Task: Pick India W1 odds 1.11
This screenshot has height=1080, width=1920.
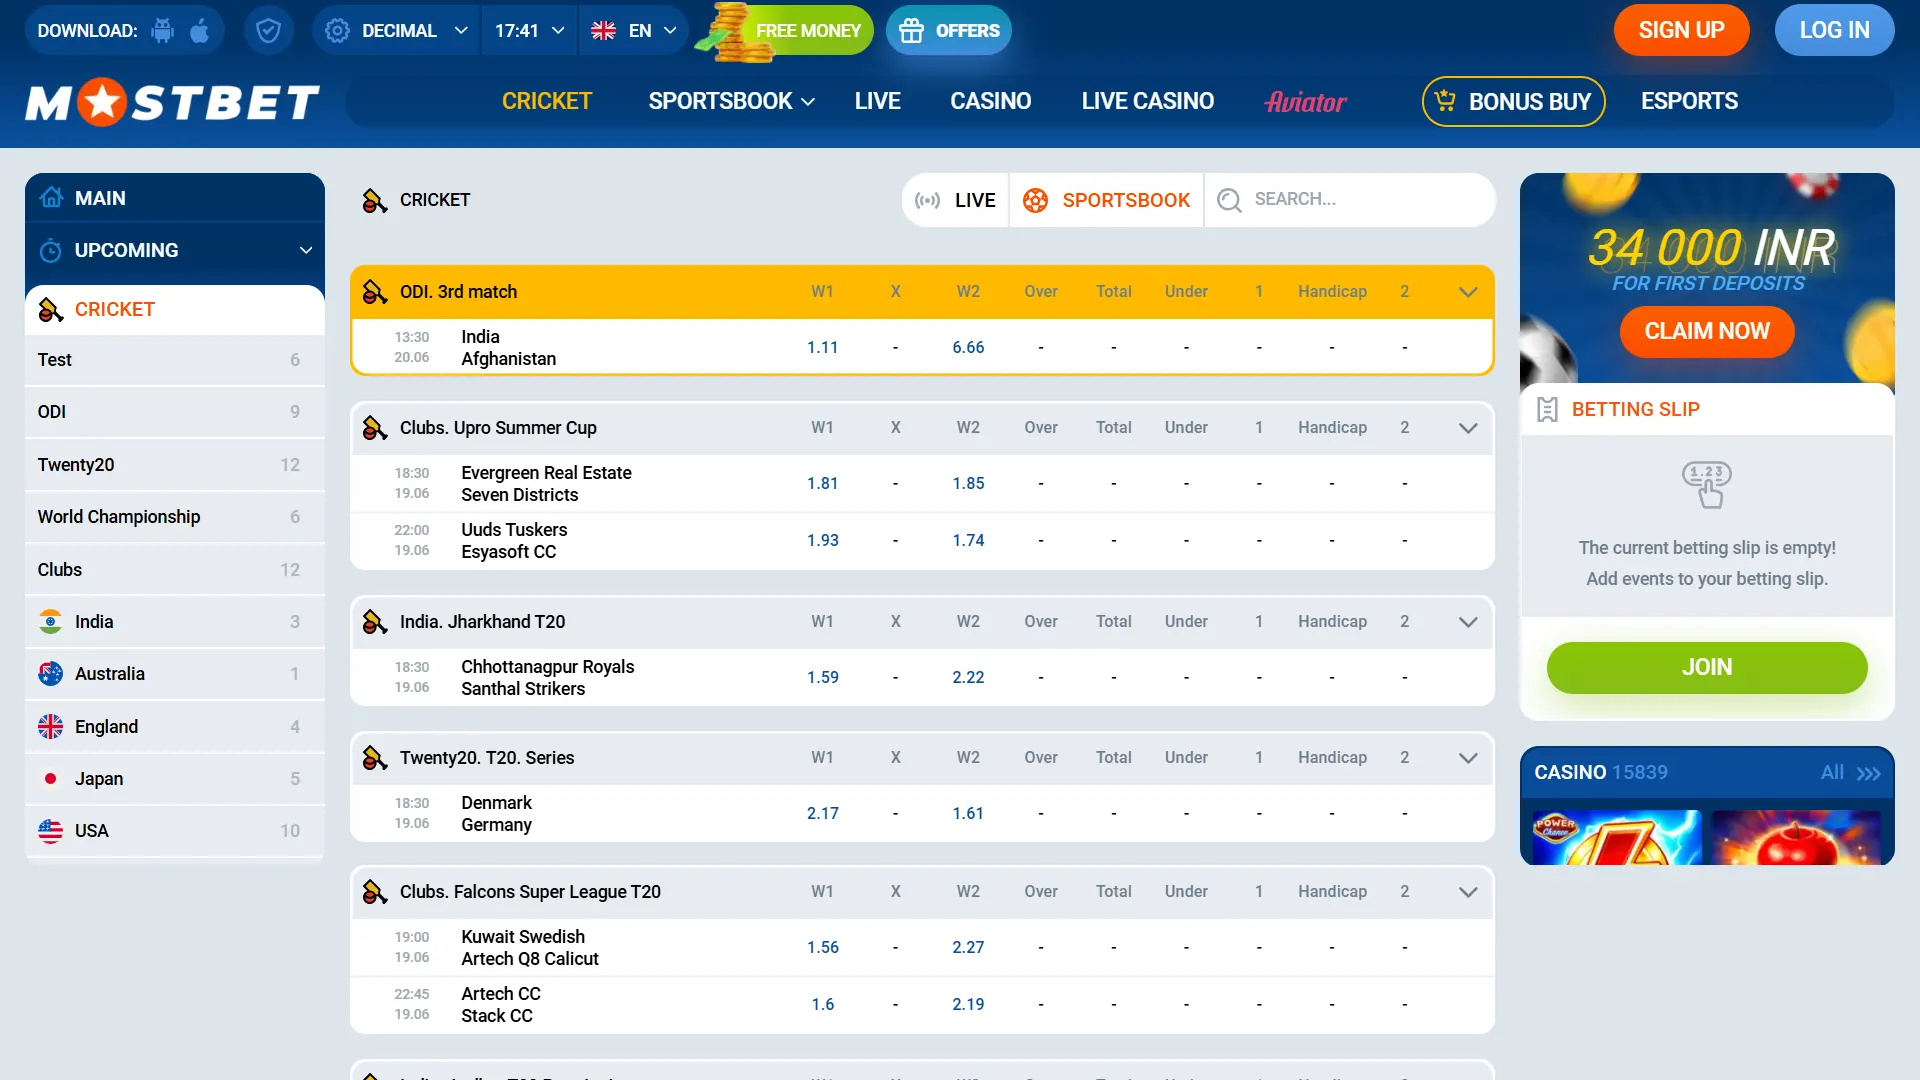Action: coord(822,347)
